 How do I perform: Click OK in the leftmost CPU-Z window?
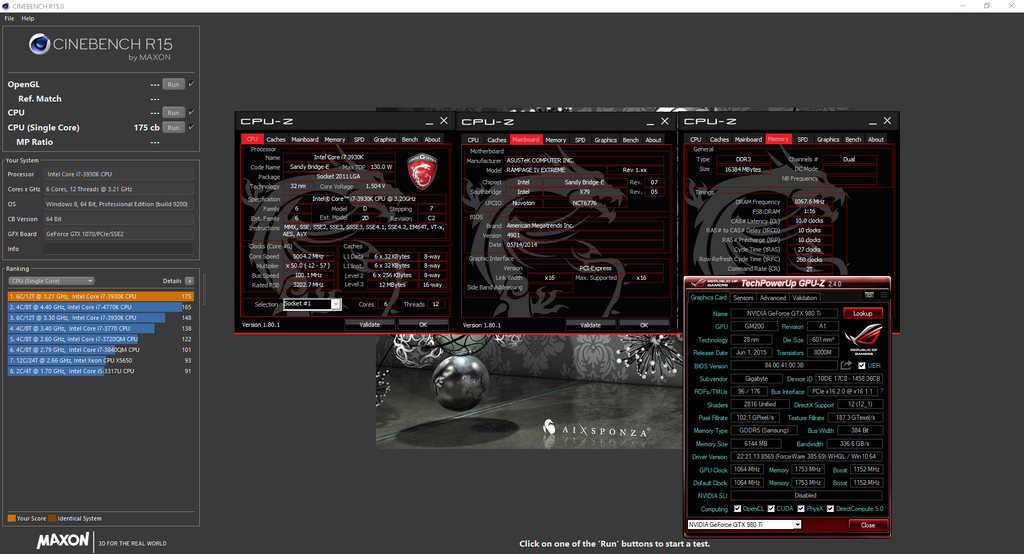(x=423, y=325)
